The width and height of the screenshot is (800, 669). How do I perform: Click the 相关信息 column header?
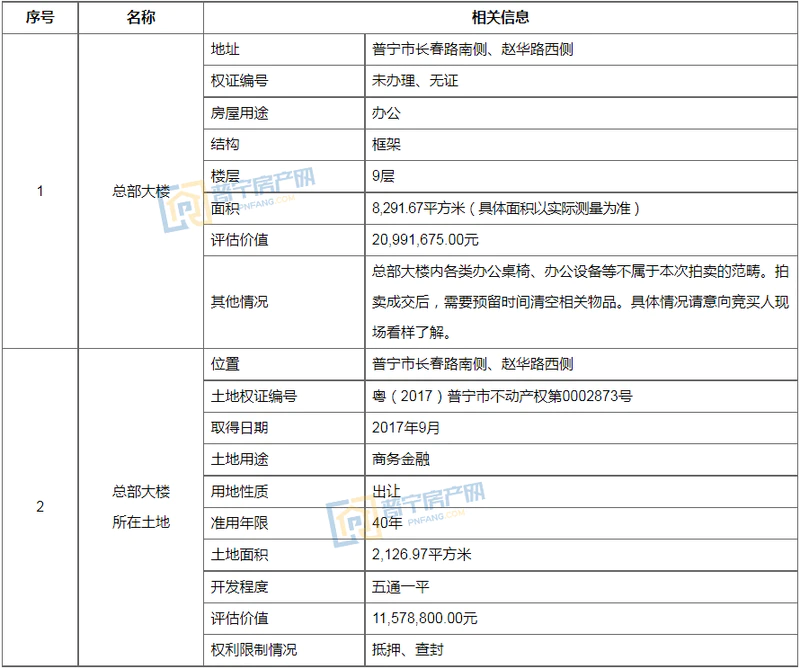[500, 18]
